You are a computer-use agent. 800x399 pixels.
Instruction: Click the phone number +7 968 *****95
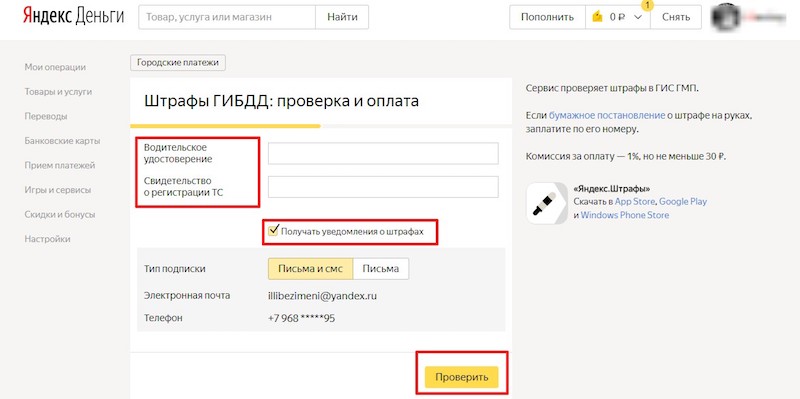coord(302,318)
